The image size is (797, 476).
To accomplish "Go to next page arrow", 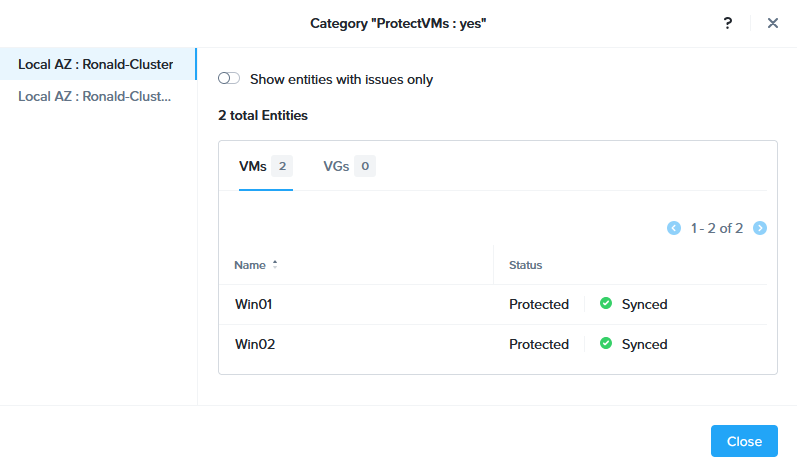I will click(760, 228).
